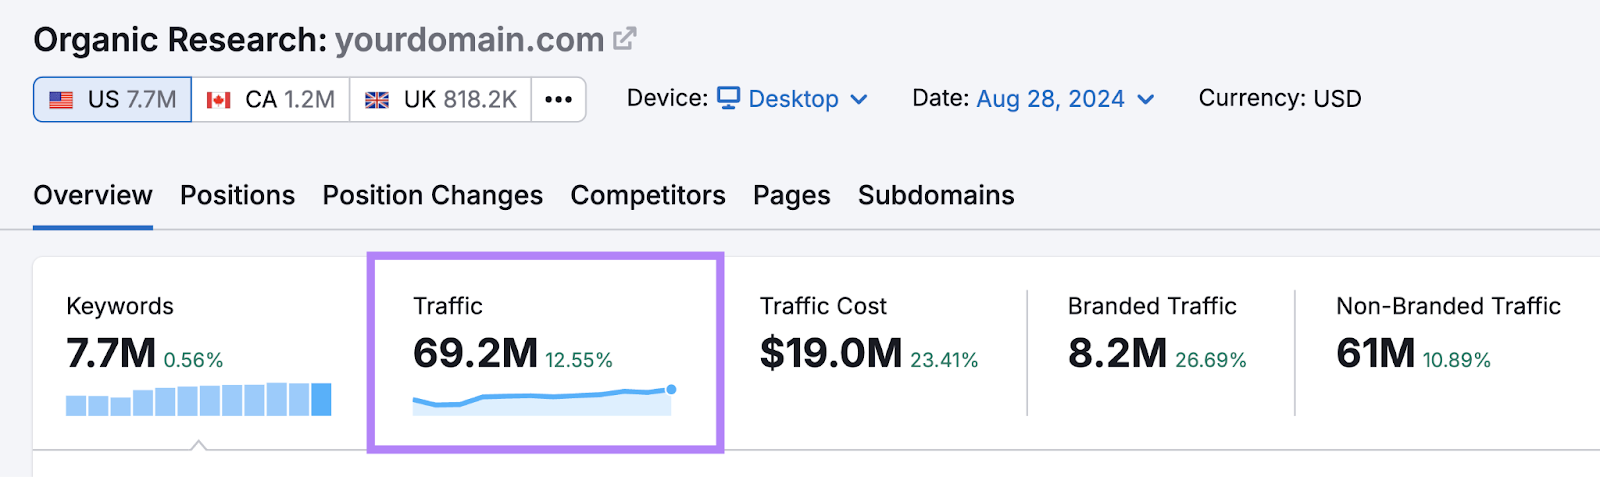Open the Competitors tab
1600x477 pixels.
coord(648,195)
